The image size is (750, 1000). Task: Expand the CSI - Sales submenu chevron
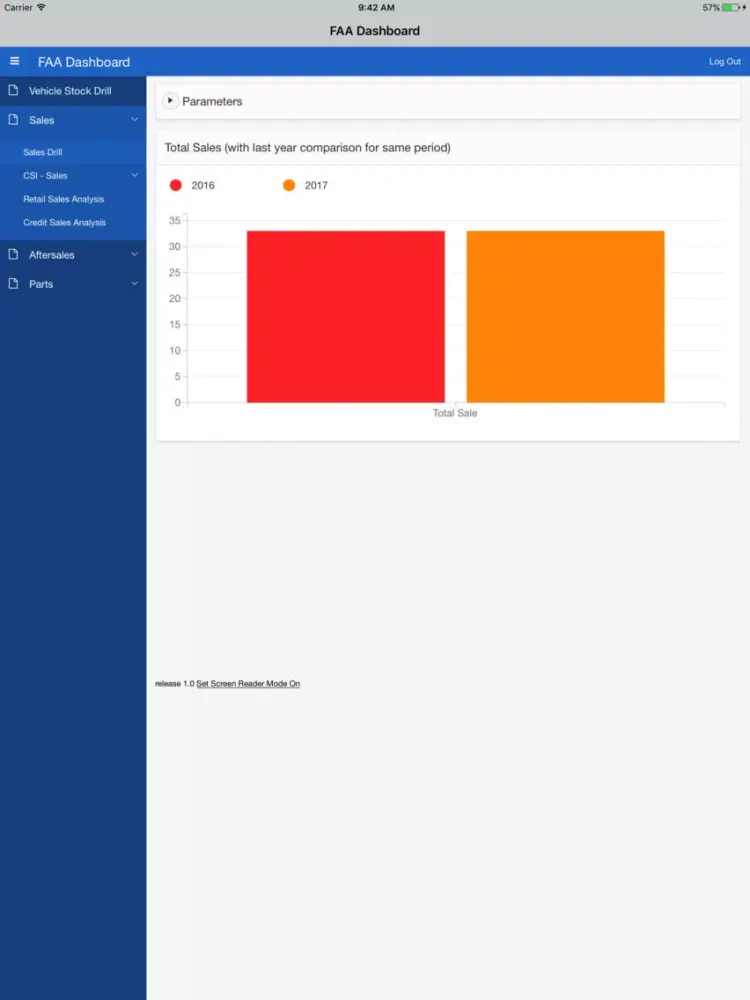click(135, 175)
